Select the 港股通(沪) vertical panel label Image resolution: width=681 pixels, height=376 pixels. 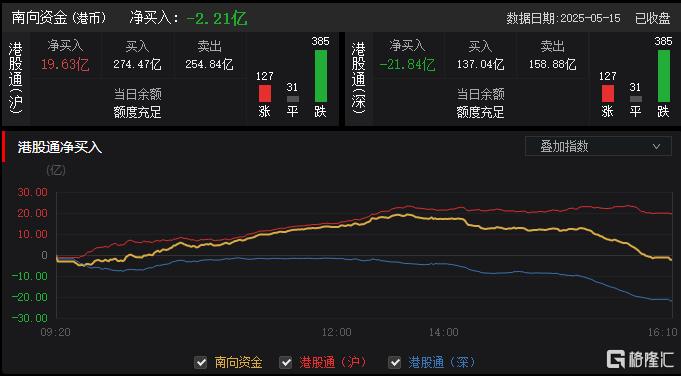pyautogui.click(x=15, y=78)
